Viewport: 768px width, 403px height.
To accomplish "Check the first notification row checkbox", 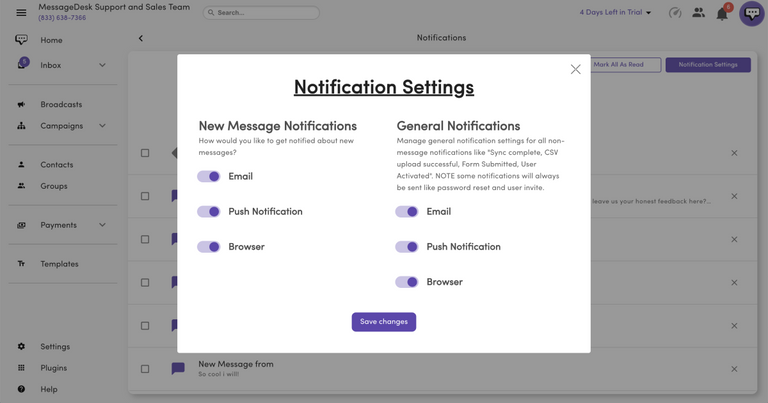I will pyautogui.click(x=145, y=153).
